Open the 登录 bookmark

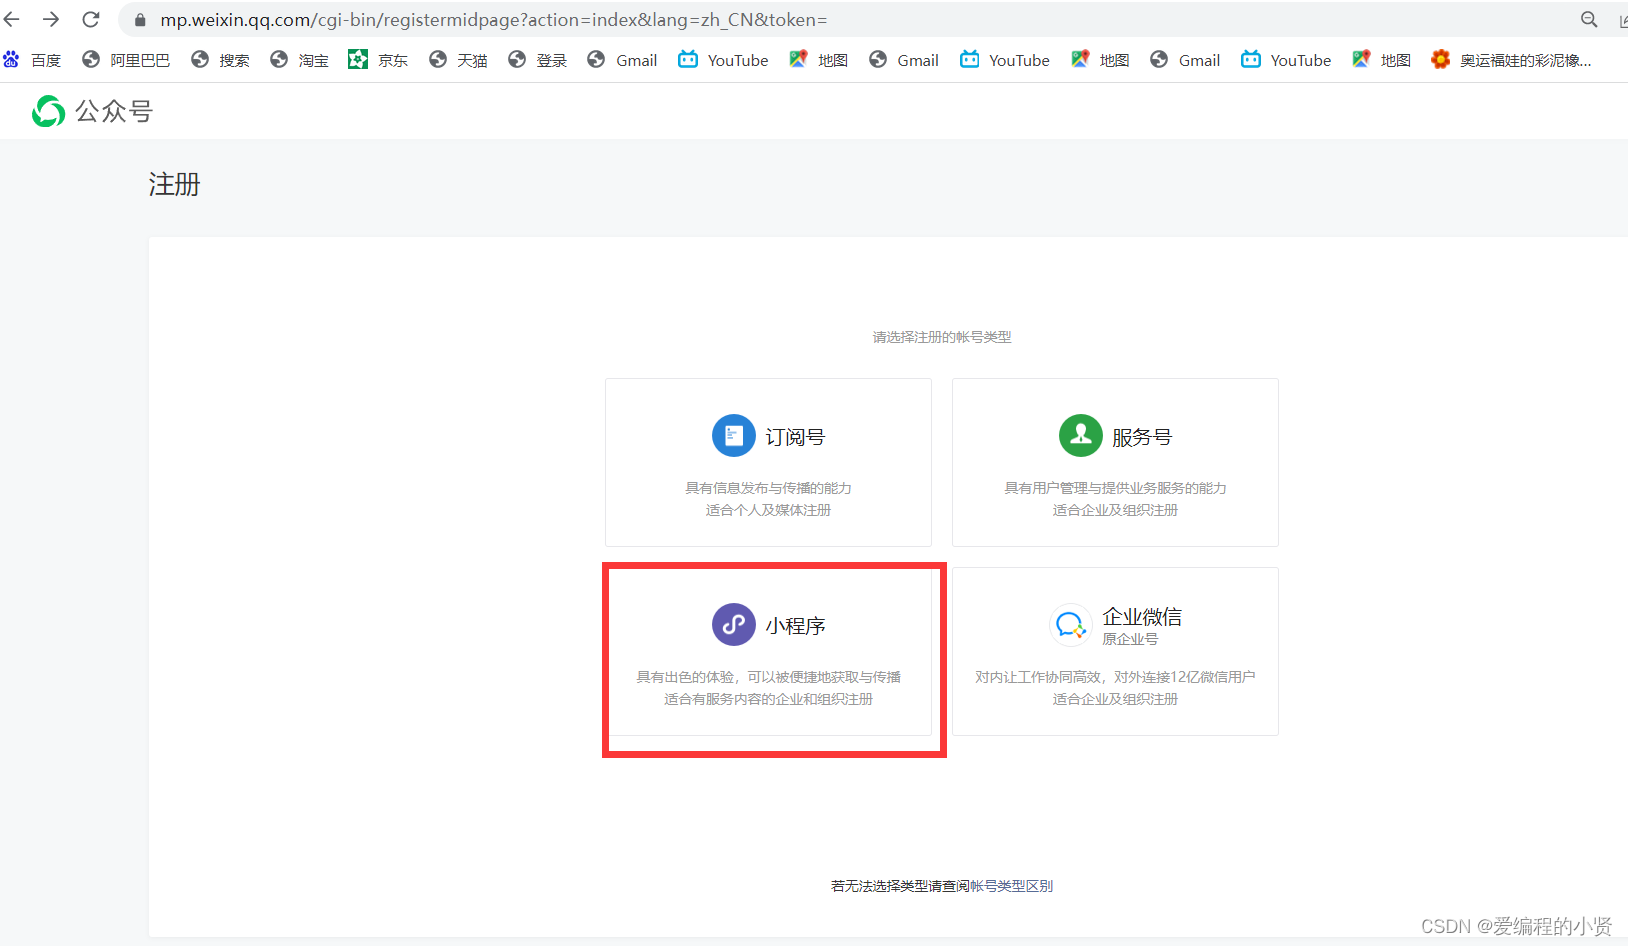538,60
